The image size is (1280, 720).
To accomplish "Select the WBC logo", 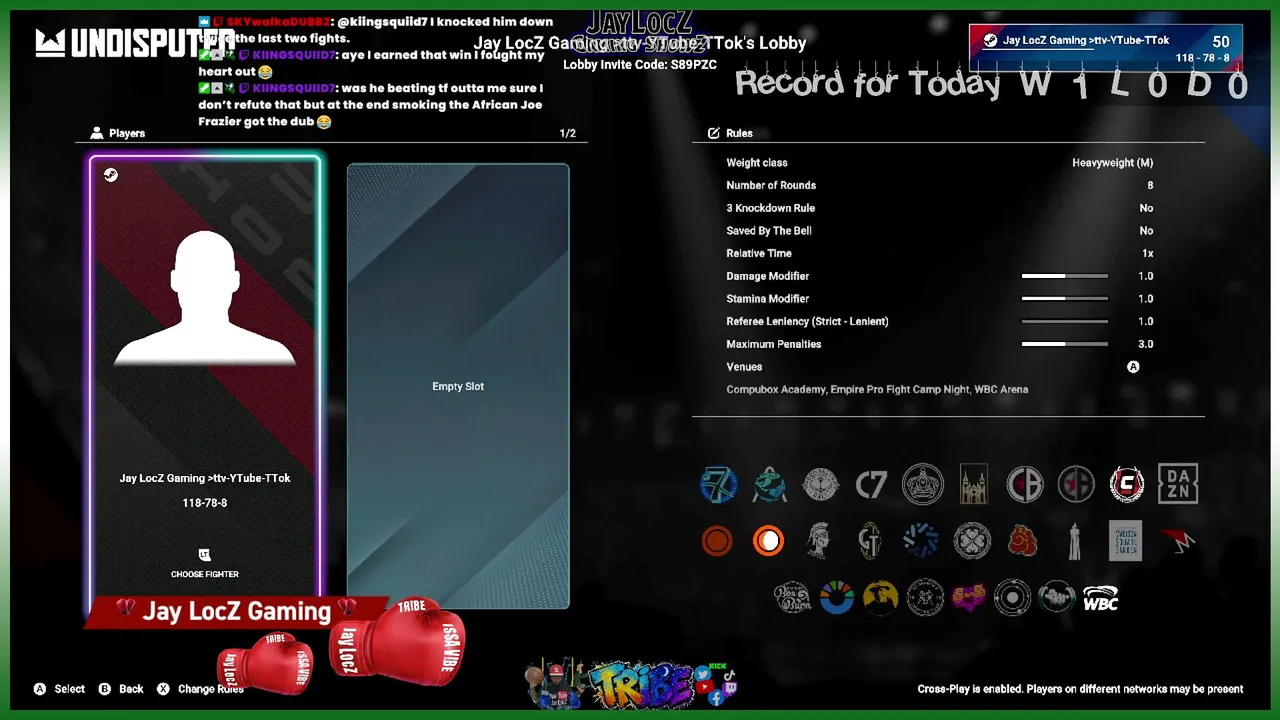I will click(x=1100, y=598).
